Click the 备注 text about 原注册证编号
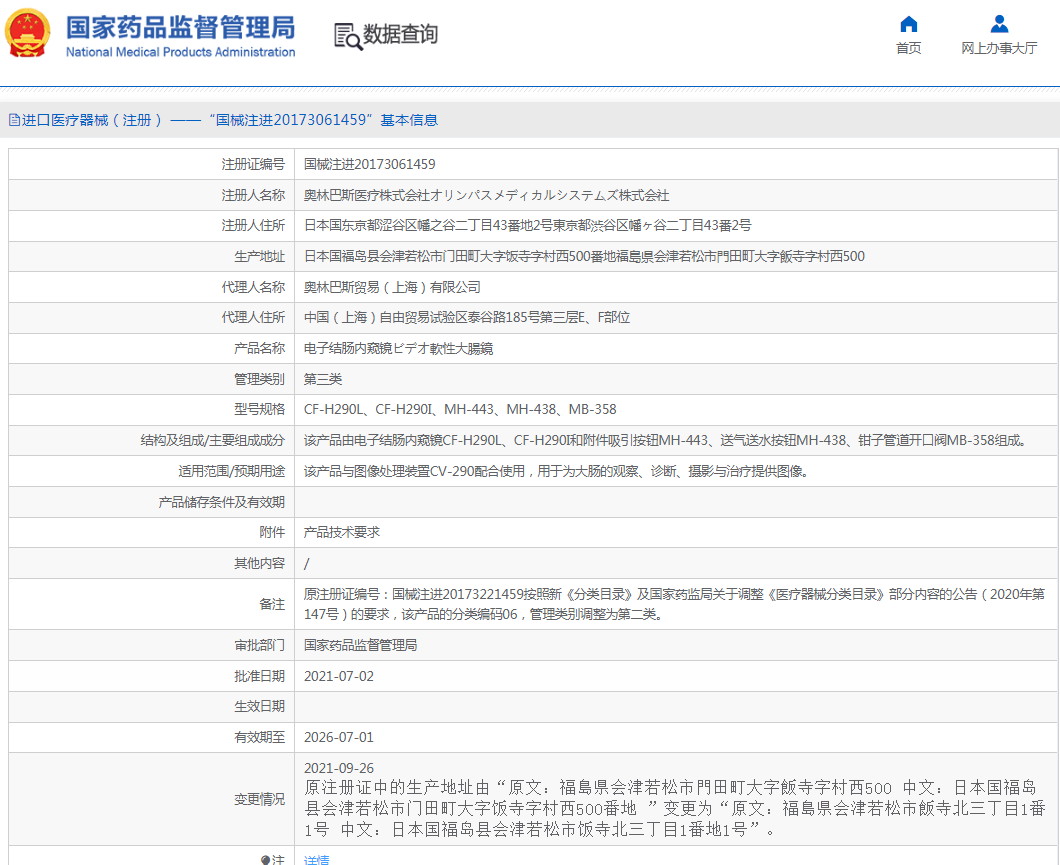The height and width of the screenshot is (865, 1060). pos(674,604)
